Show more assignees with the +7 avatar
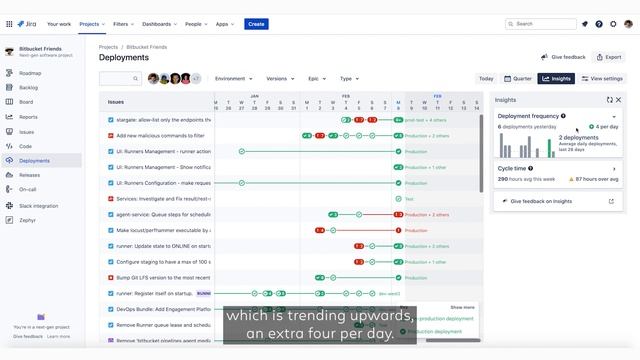This screenshot has width=640, height=360. pyautogui.click(x=196, y=78)
